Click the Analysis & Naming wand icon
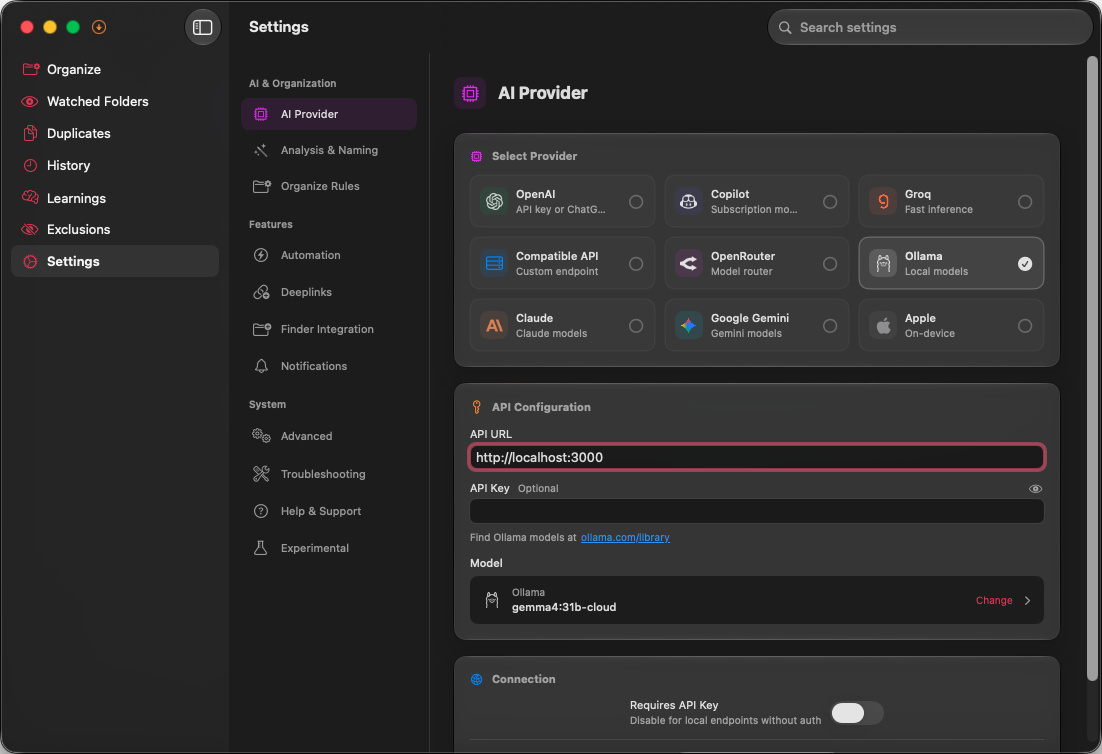The height and width of the screenshot is (754, 1102). tap(261, 150)
